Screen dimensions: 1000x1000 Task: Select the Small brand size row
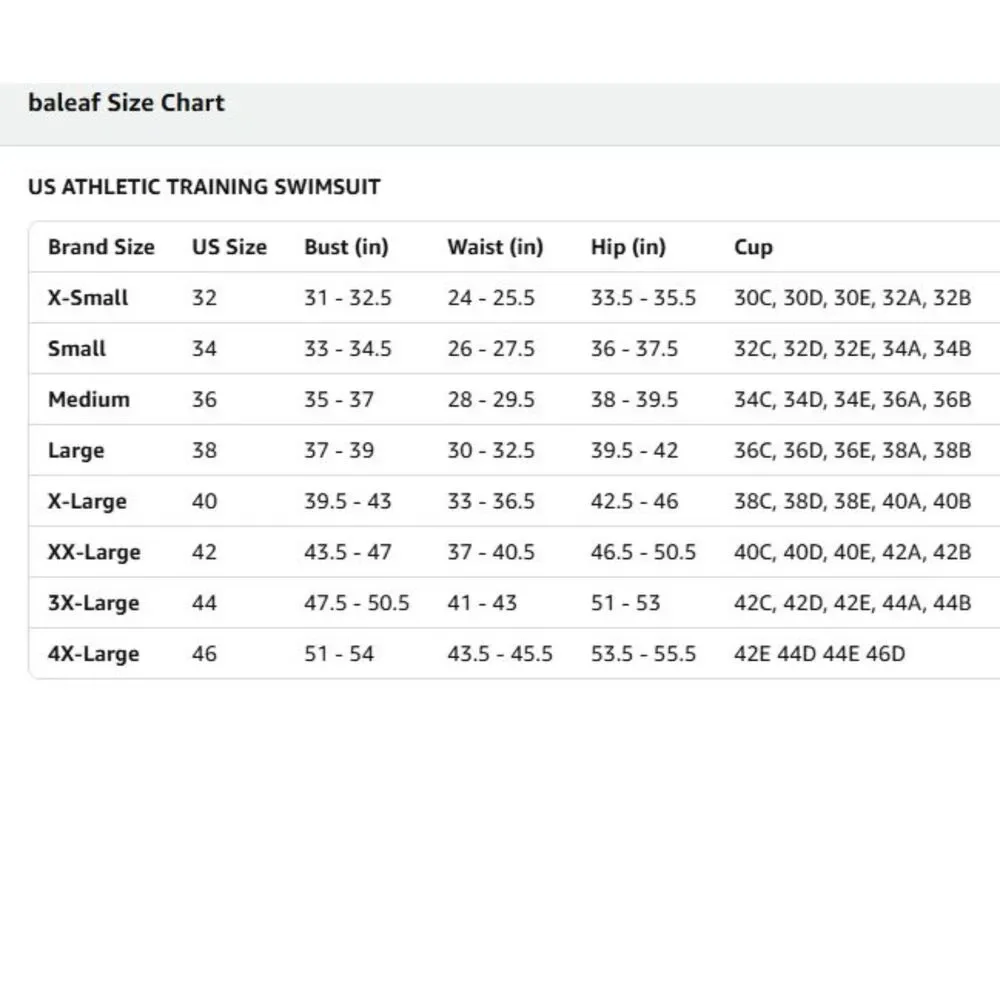[514, 349]
